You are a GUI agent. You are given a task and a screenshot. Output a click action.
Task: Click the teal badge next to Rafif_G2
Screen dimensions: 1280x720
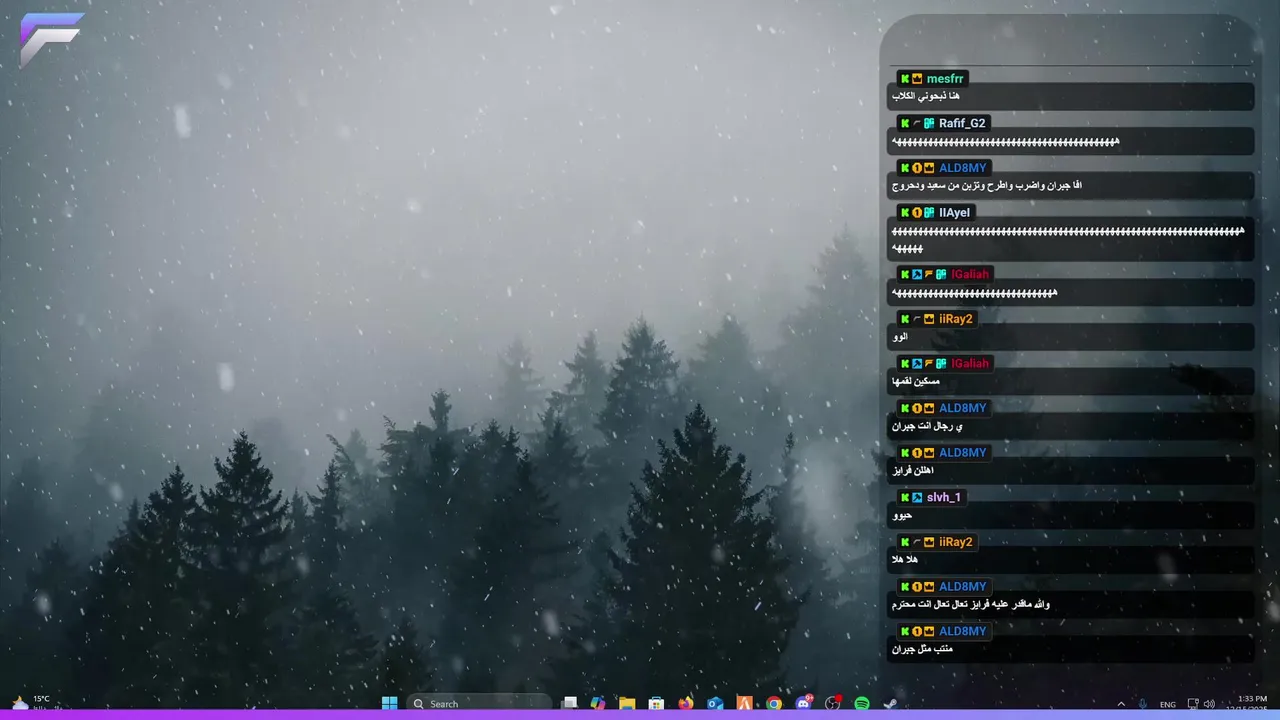click(929, 123)
